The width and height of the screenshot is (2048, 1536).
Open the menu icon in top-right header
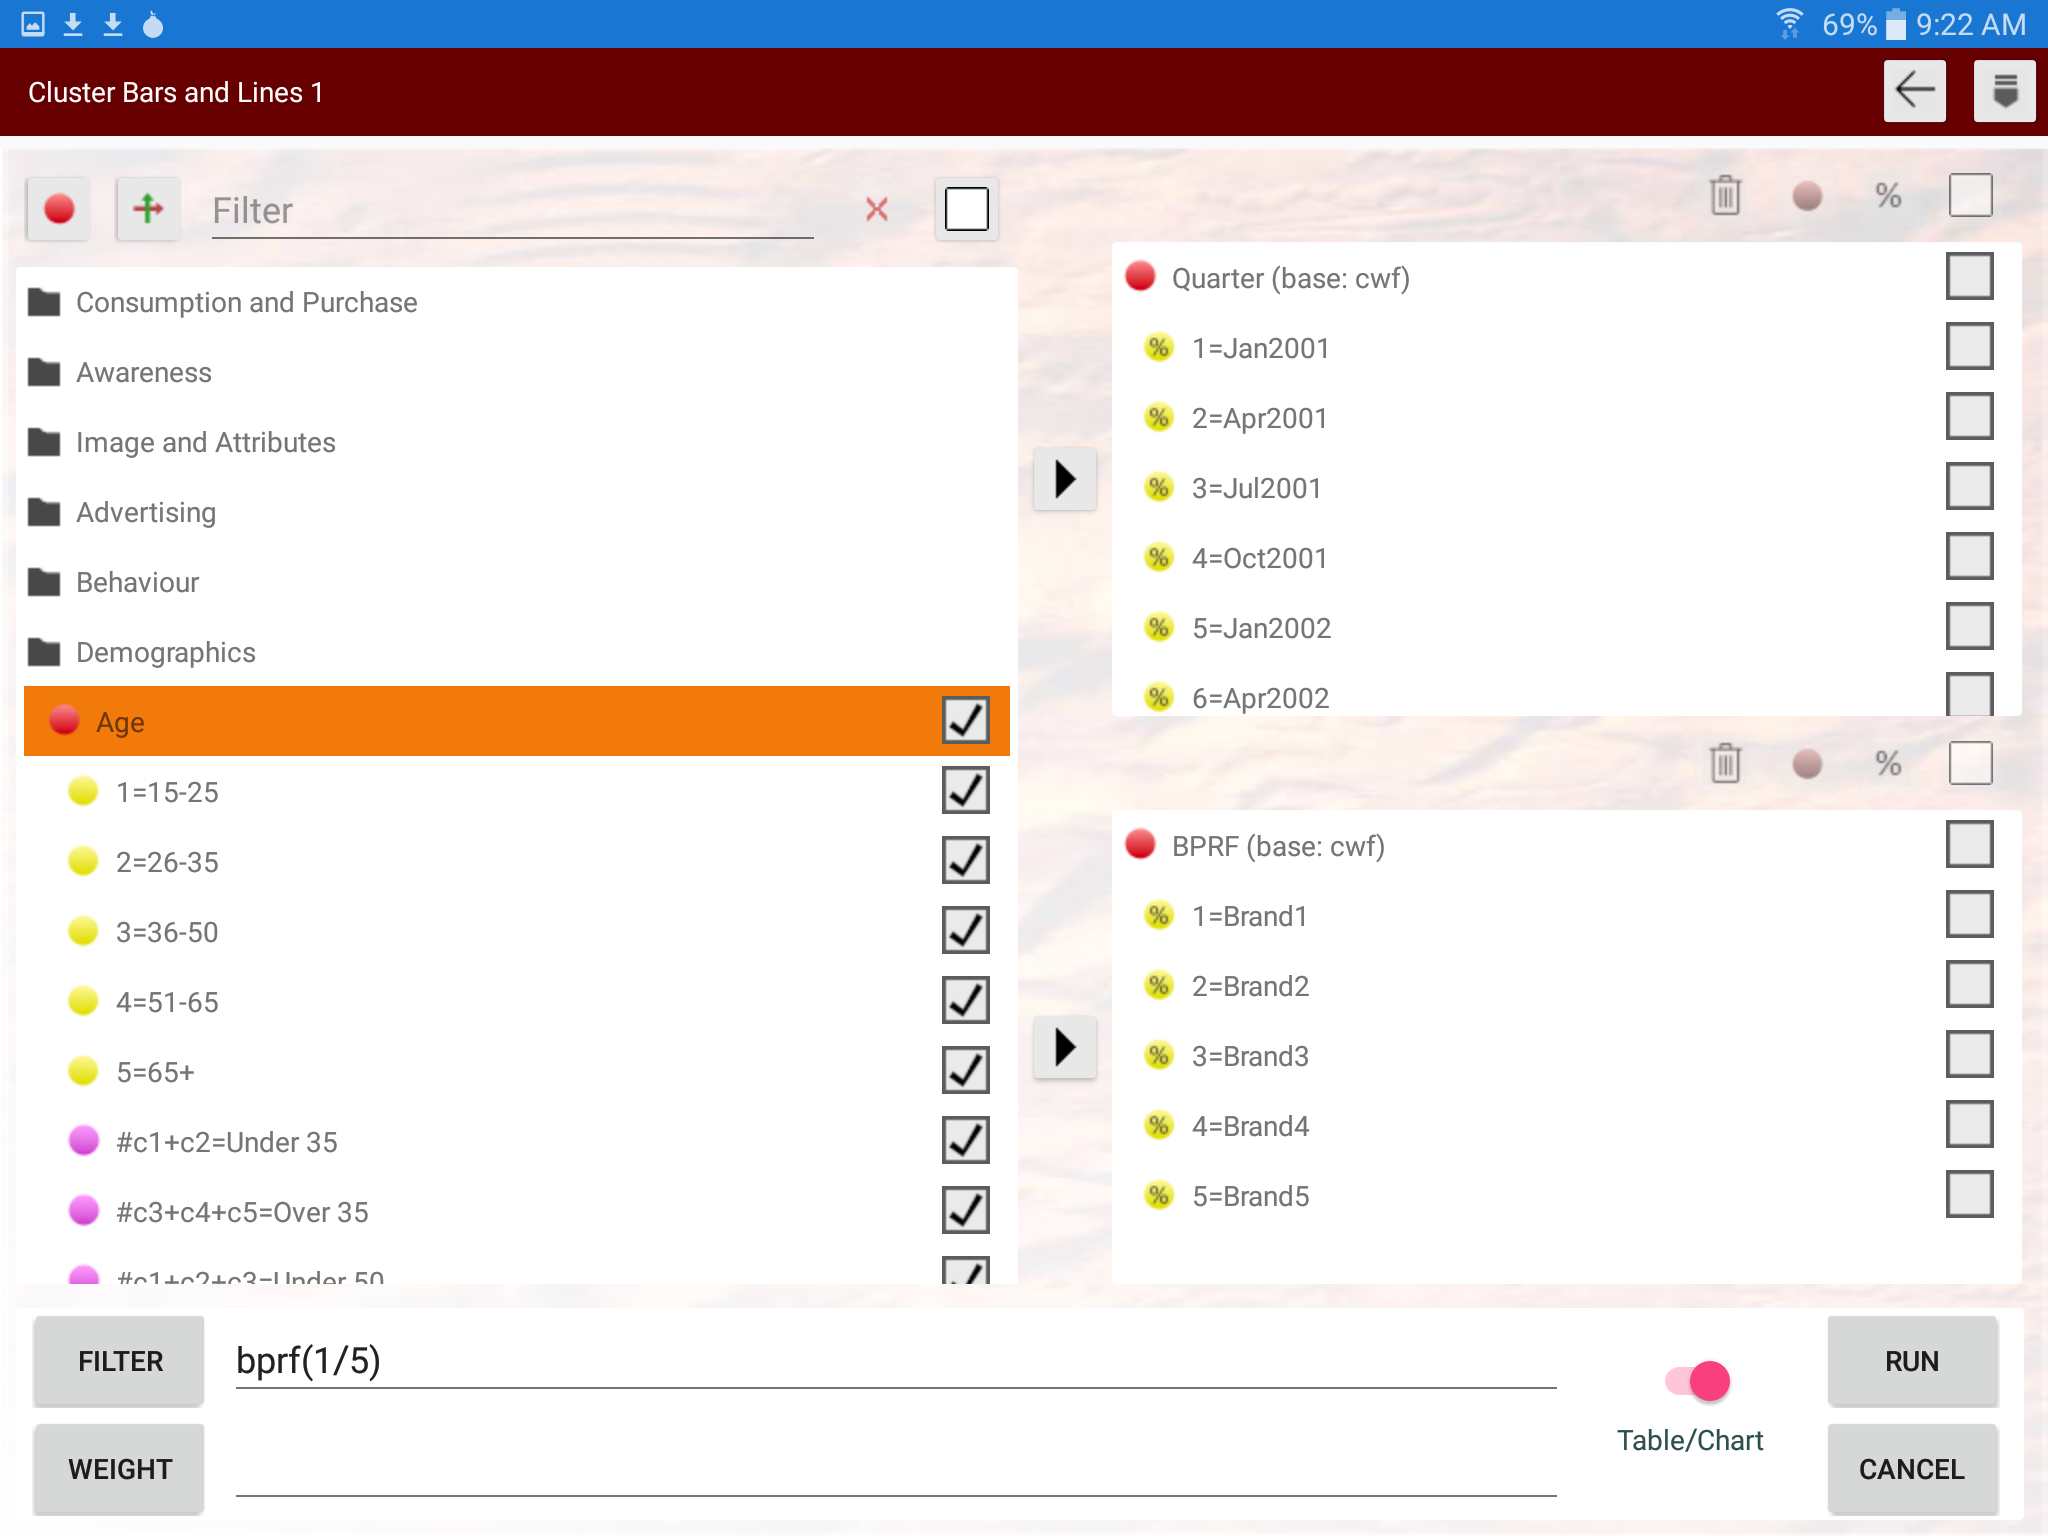click(2004, 91)
